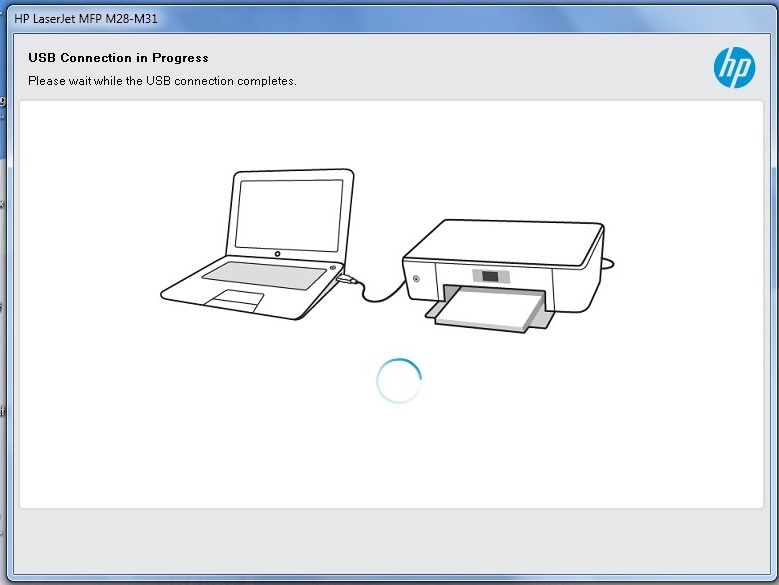Click the HP logo
This screenshot has height=585, width=779.
pyautogui.click(x=734, y=67)
